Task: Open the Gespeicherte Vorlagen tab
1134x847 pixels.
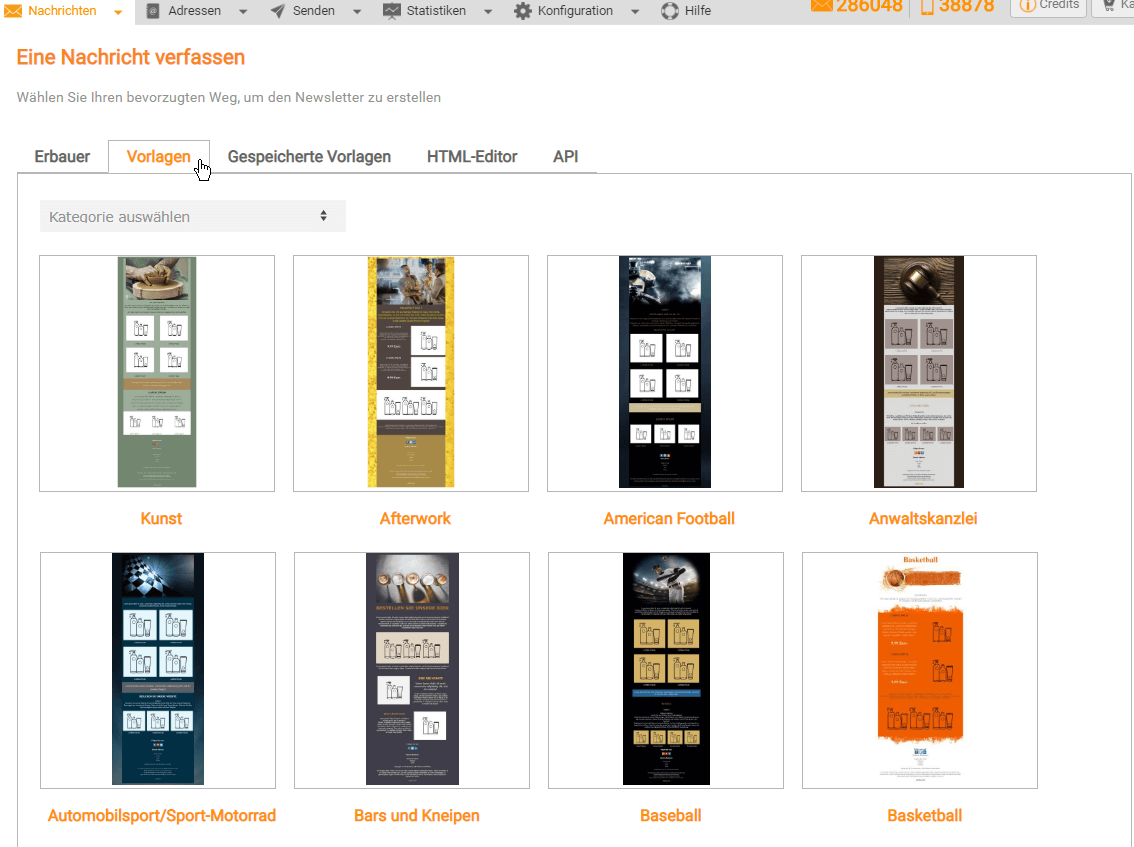Action: [x=309, y=157]
